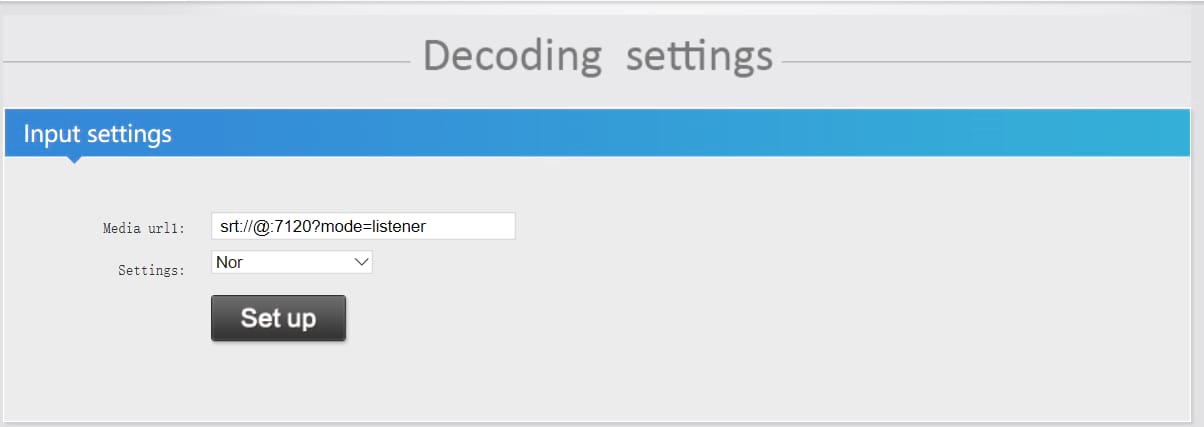Click the horizontal line right of the title
This screenshot has height=427, width=1204.
[990, 62]
